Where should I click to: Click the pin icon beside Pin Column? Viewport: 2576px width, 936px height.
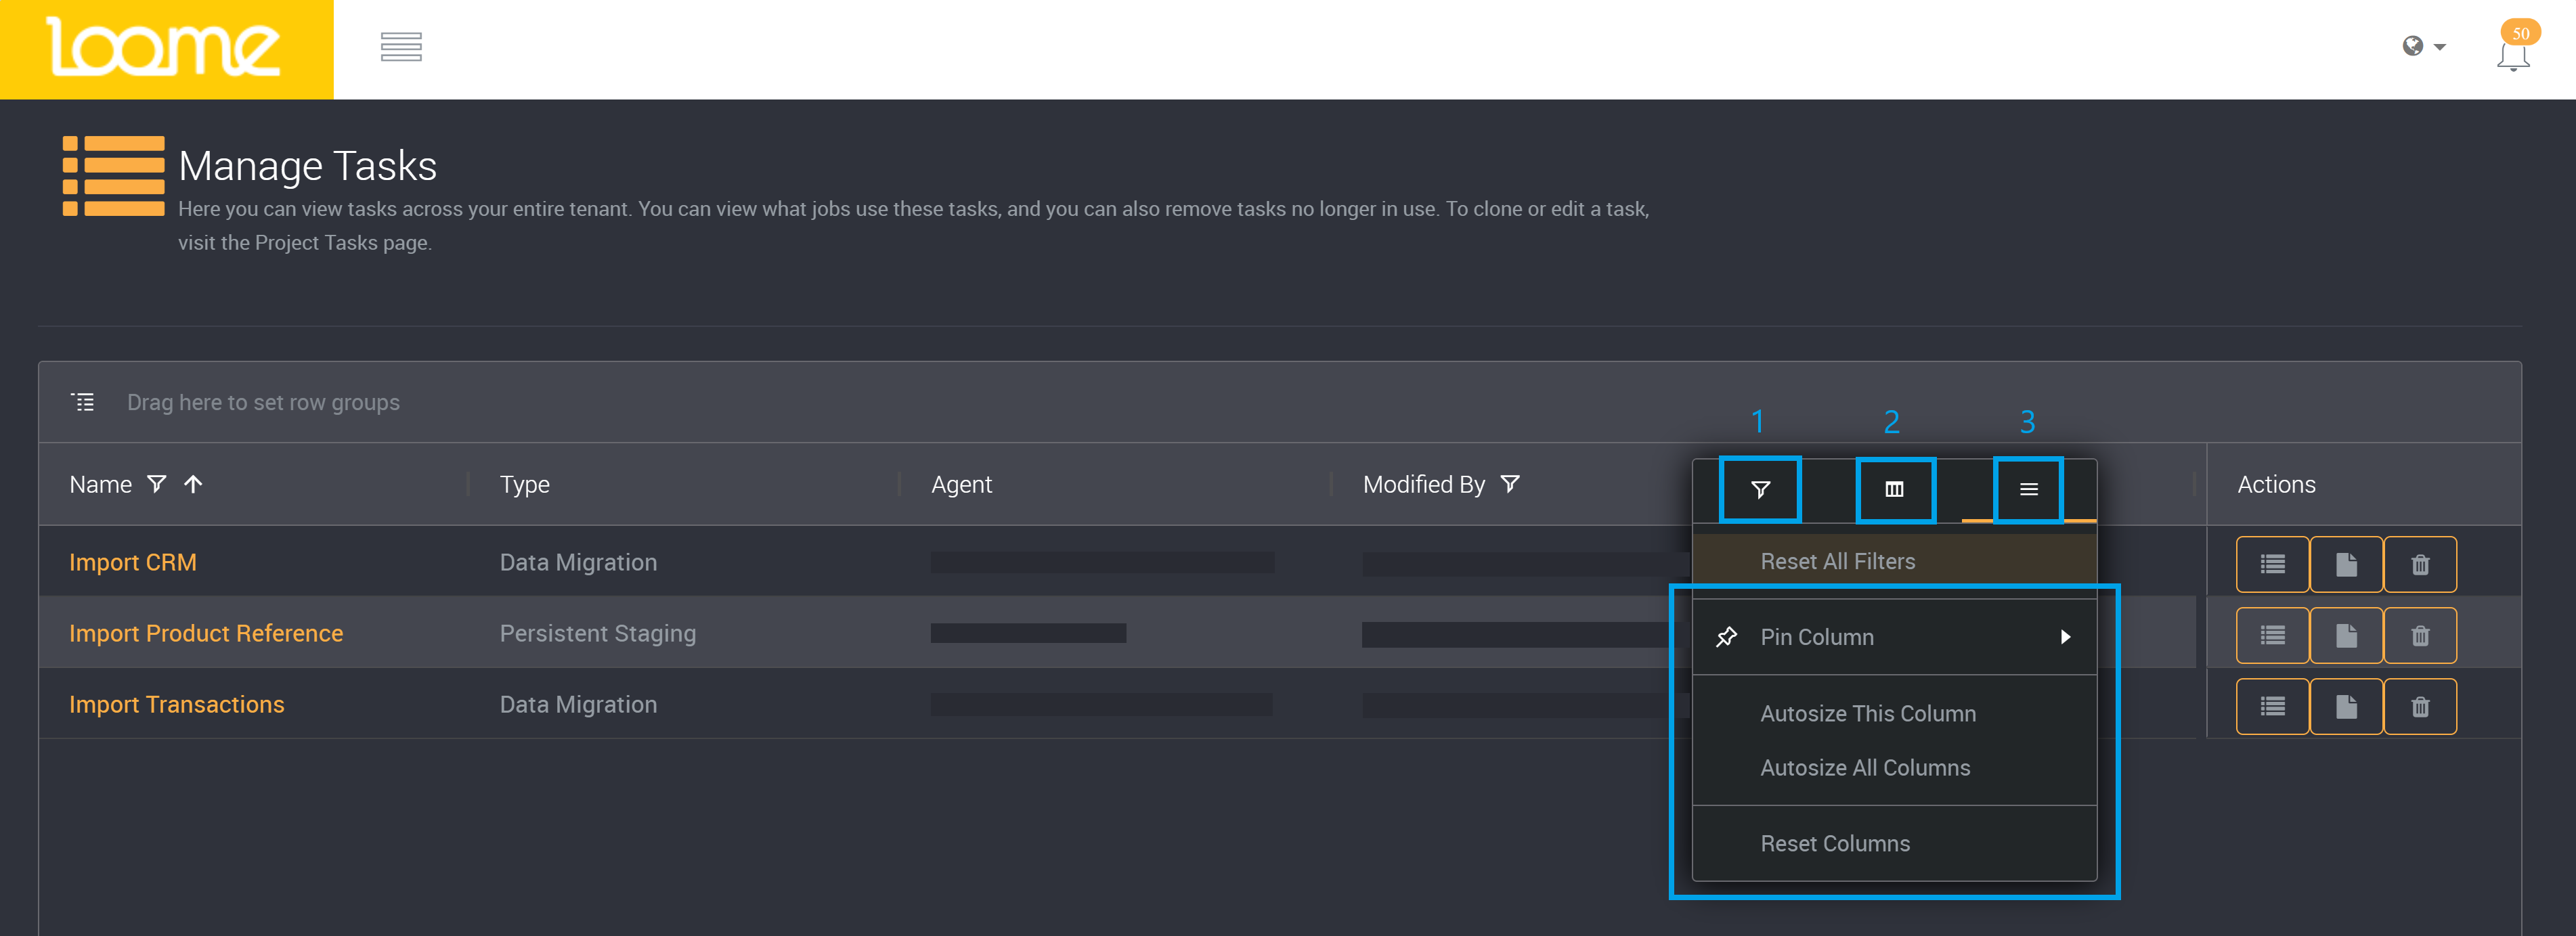click(x=1726, y=637)
